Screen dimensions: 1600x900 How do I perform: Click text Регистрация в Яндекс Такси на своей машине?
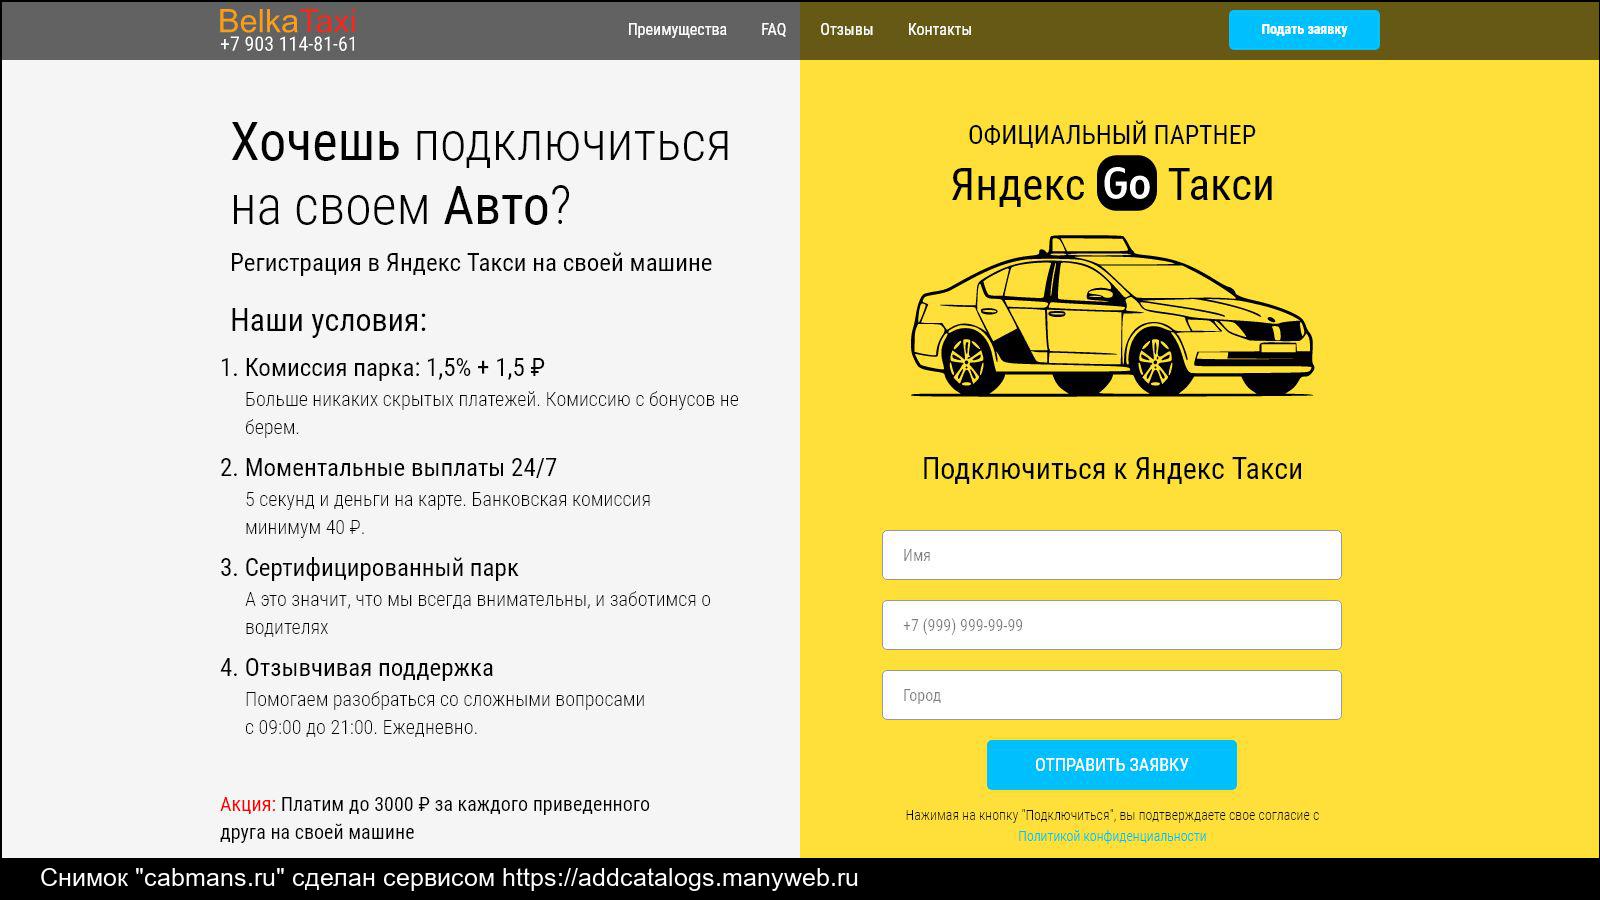pos(471,263)
